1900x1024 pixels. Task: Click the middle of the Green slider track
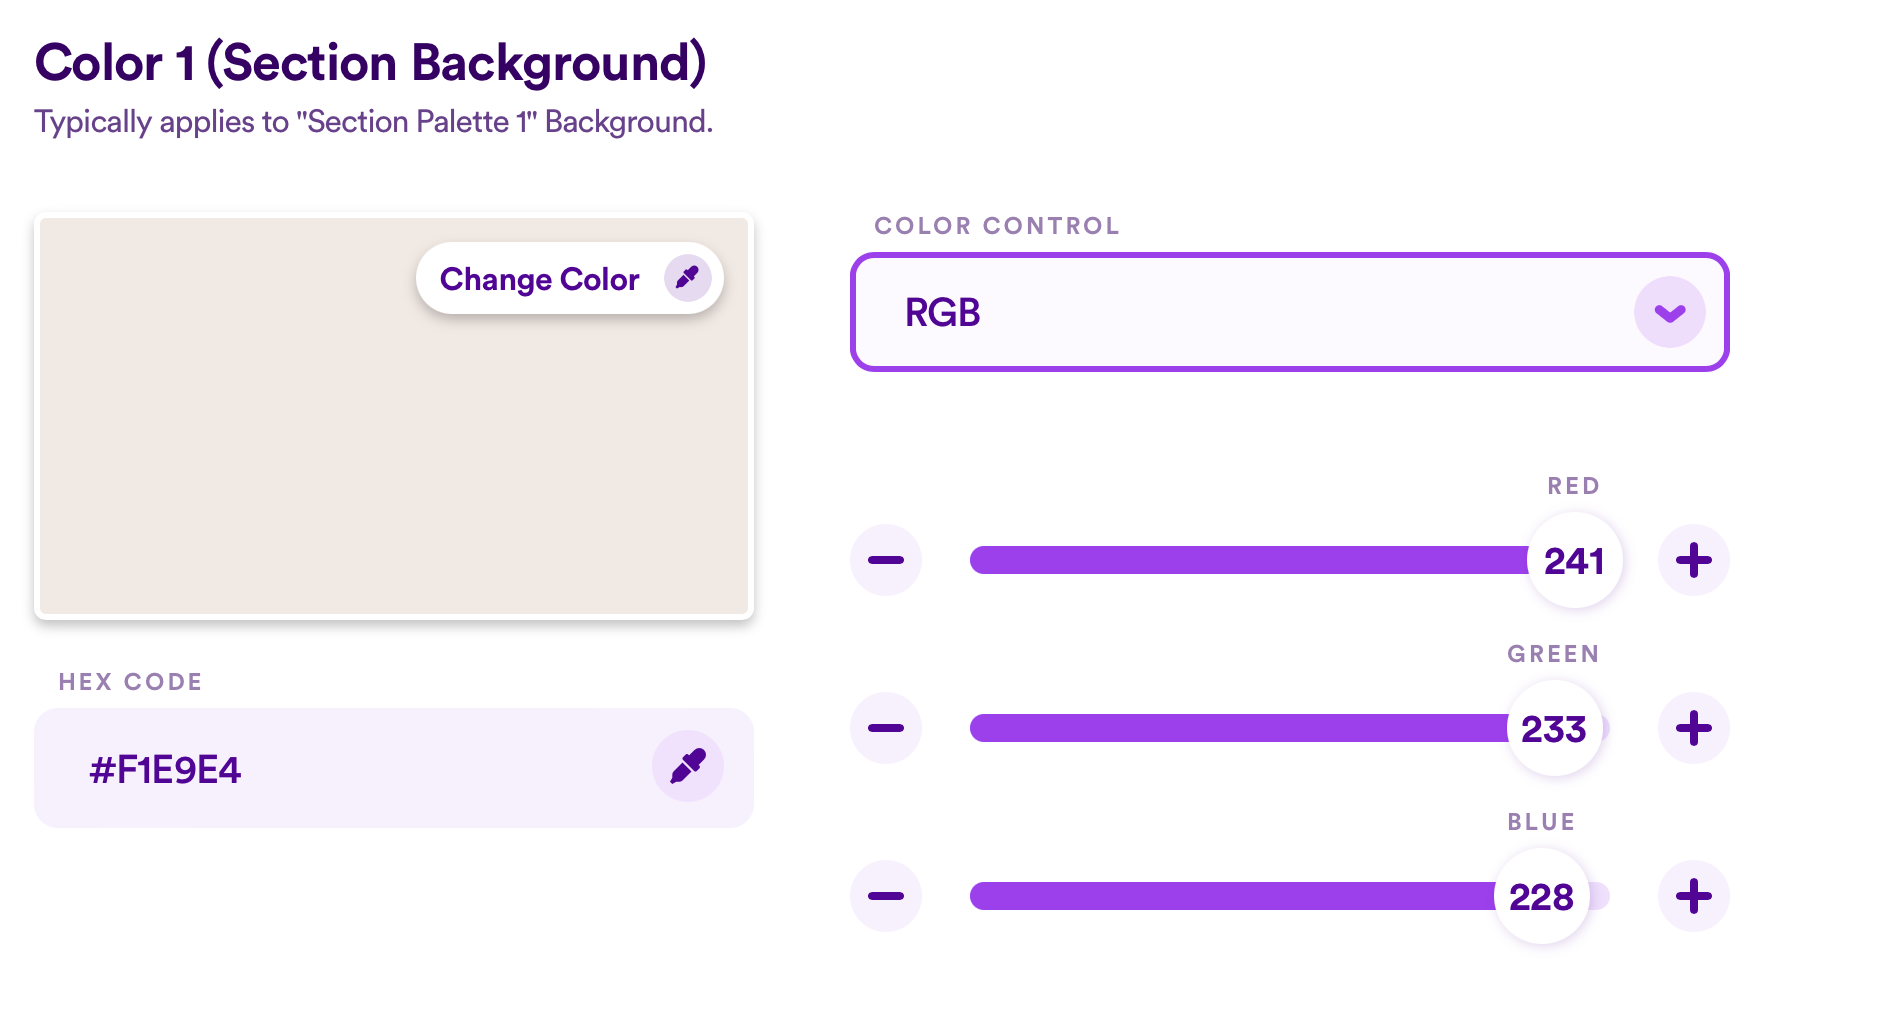(1290, 728)
